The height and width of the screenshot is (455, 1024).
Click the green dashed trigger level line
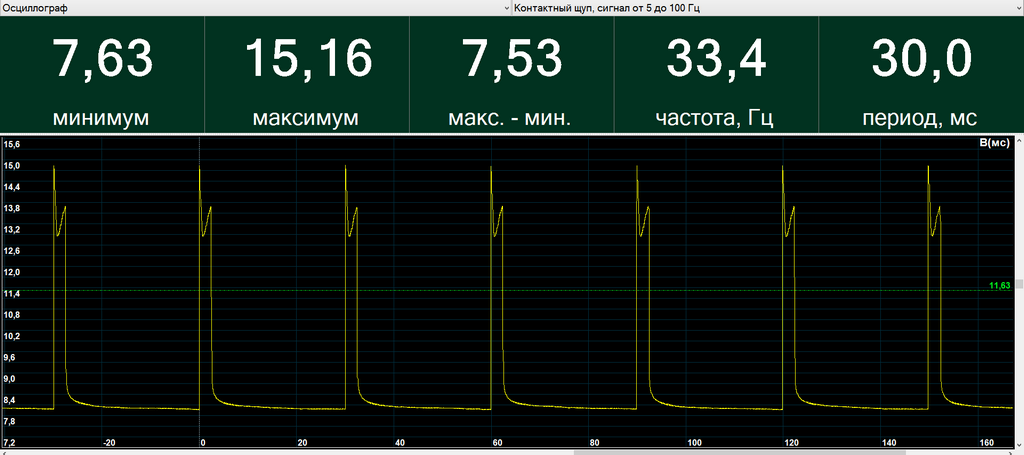(x=500, y=291)
